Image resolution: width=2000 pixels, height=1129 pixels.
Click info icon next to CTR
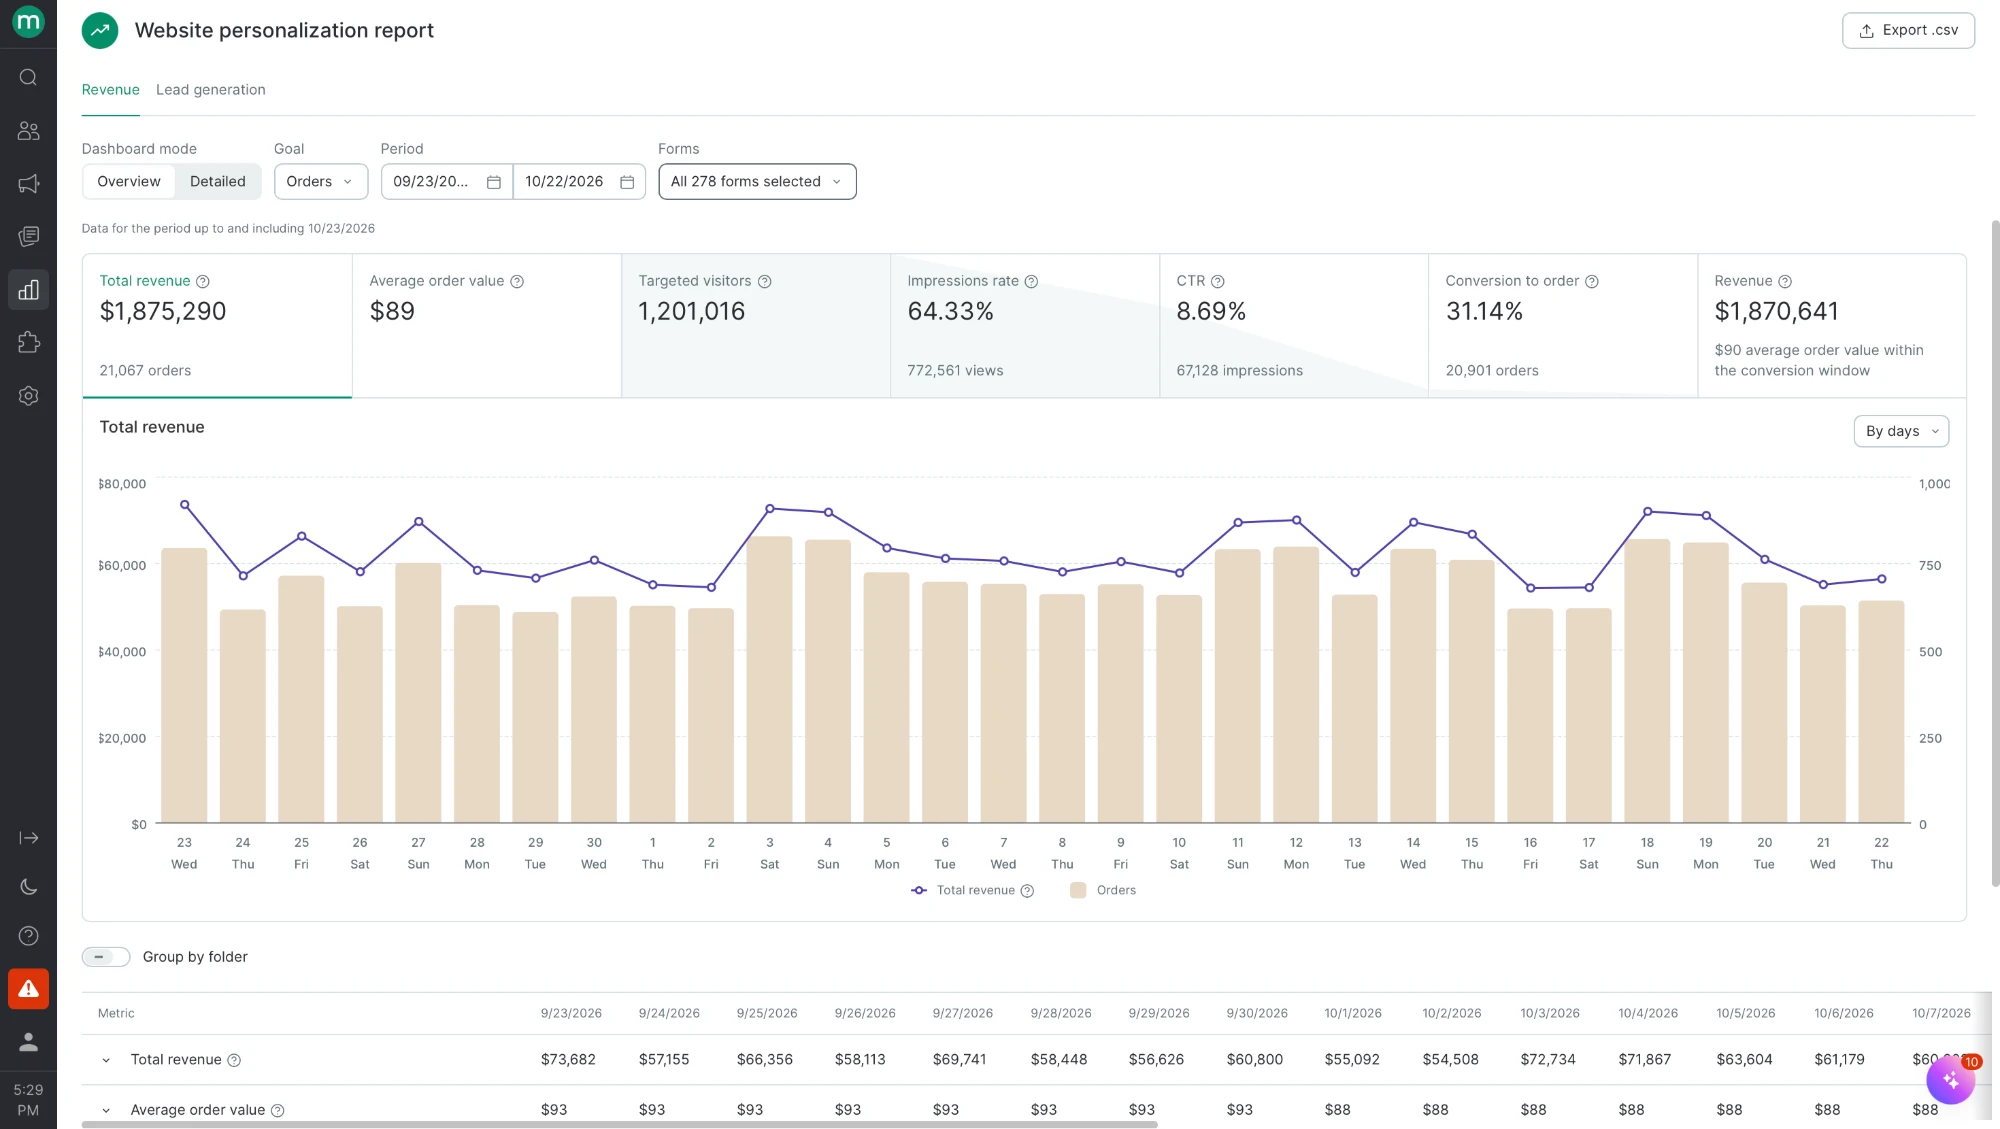pyautogui.click(x=1218, y=282)
